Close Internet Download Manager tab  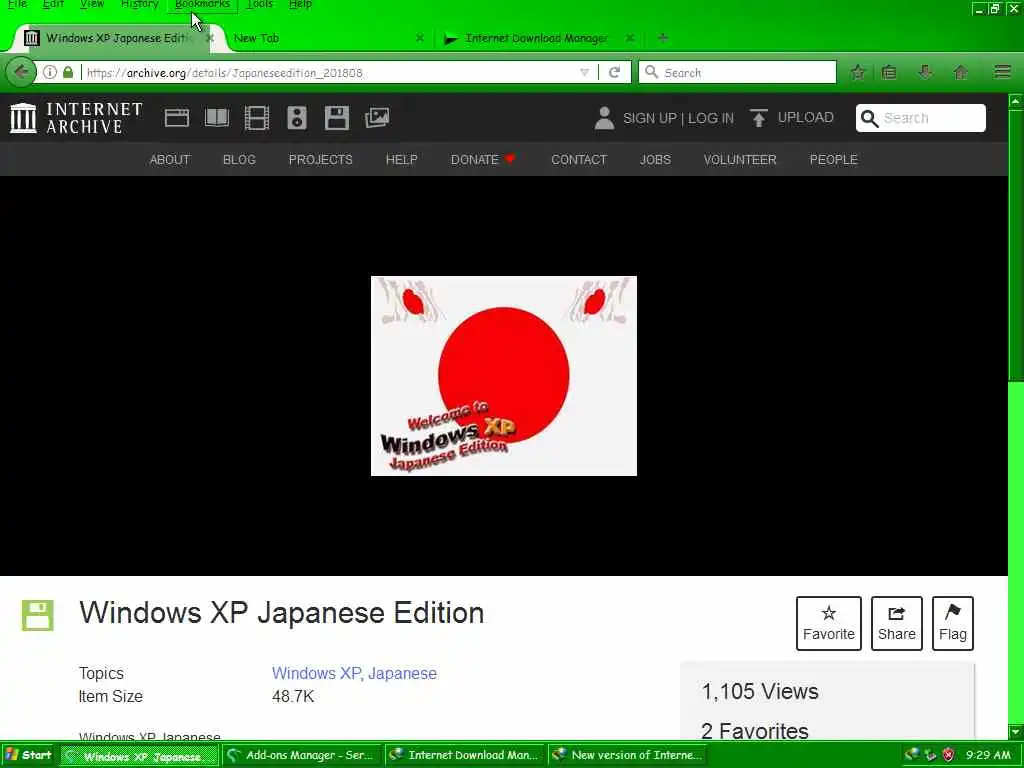tap(630, 38)
